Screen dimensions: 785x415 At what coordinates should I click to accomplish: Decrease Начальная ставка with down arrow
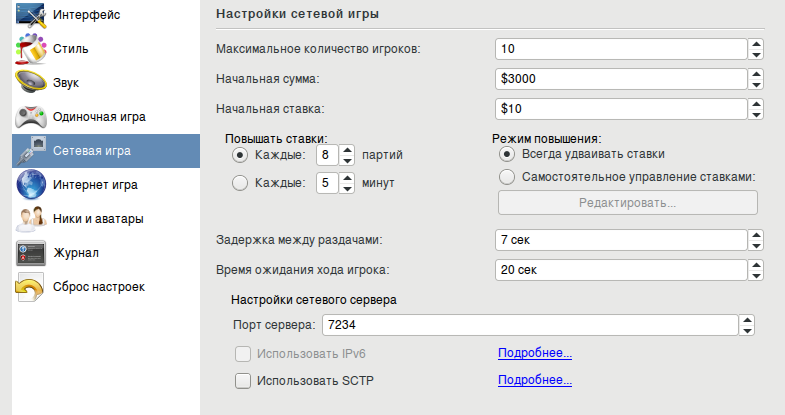click(756, 115)
